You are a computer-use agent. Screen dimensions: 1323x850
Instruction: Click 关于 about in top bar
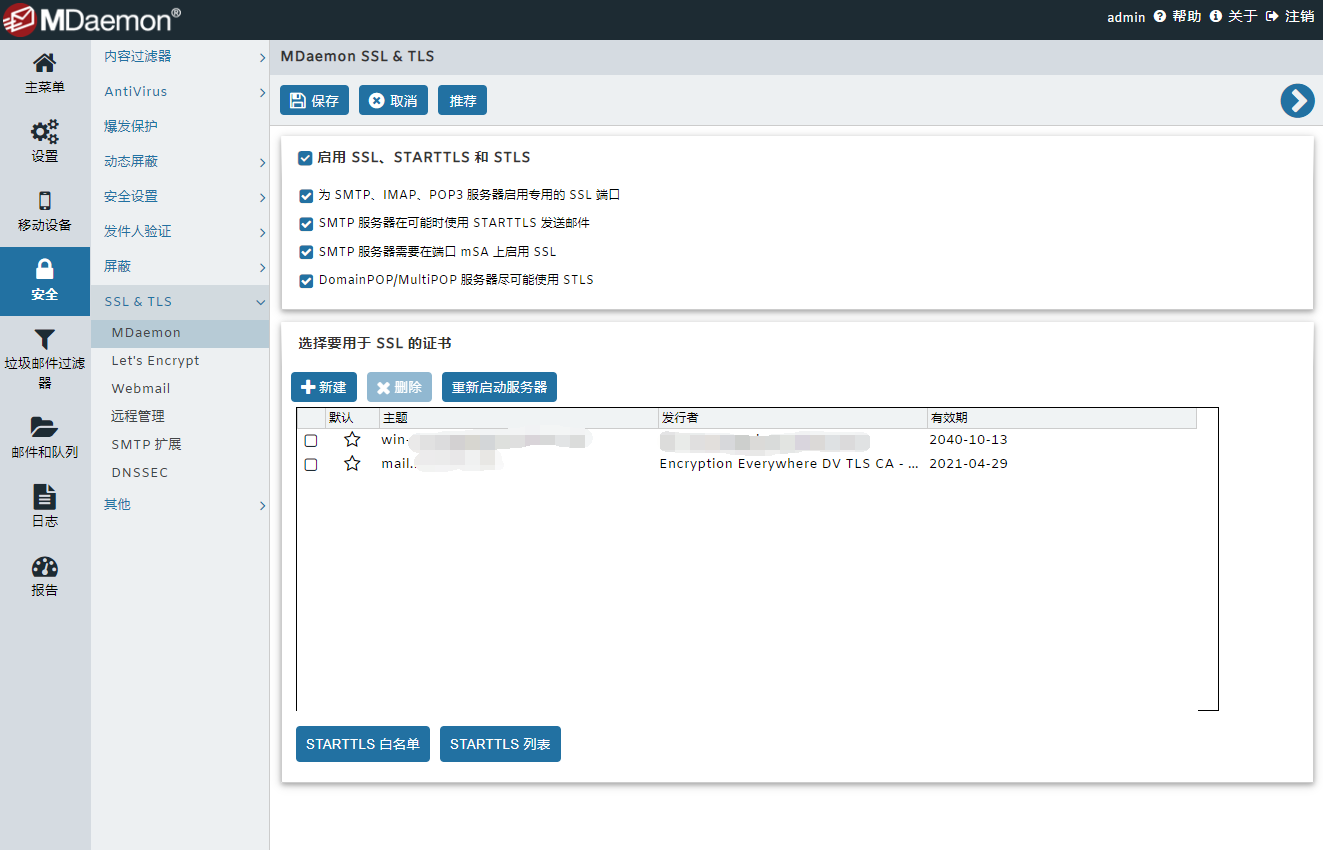point(1233,17)
